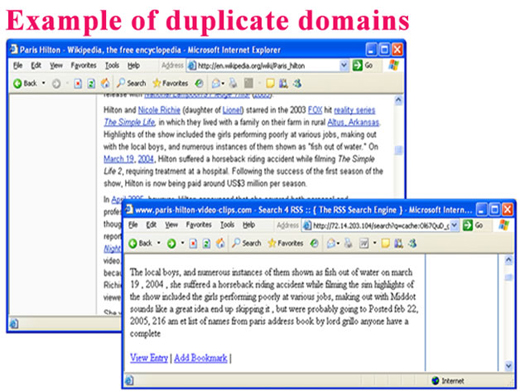Refresh the page in the Wikipedia window
This screenshot has width=520, height=392.
coord(91,83)
